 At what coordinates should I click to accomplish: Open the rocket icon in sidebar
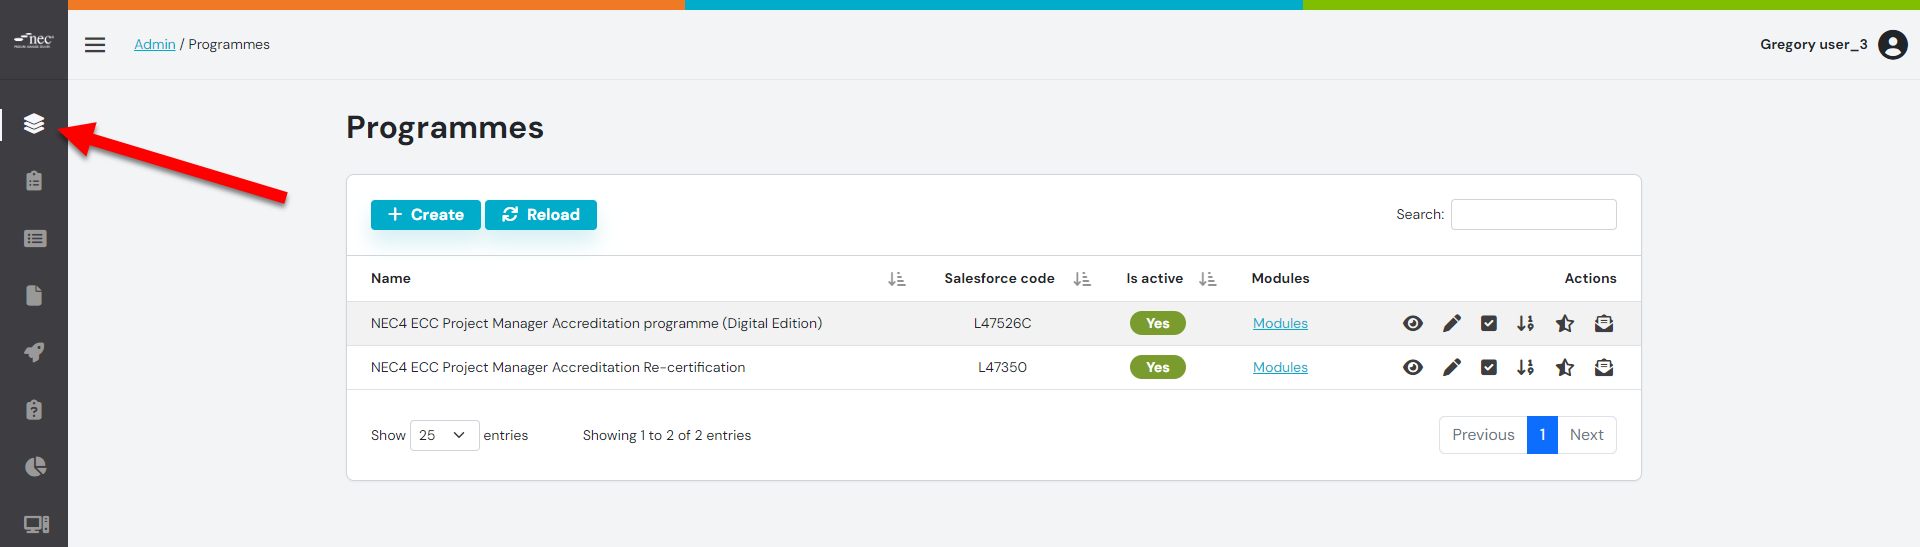pyautogui.click(x=34, y=352)
